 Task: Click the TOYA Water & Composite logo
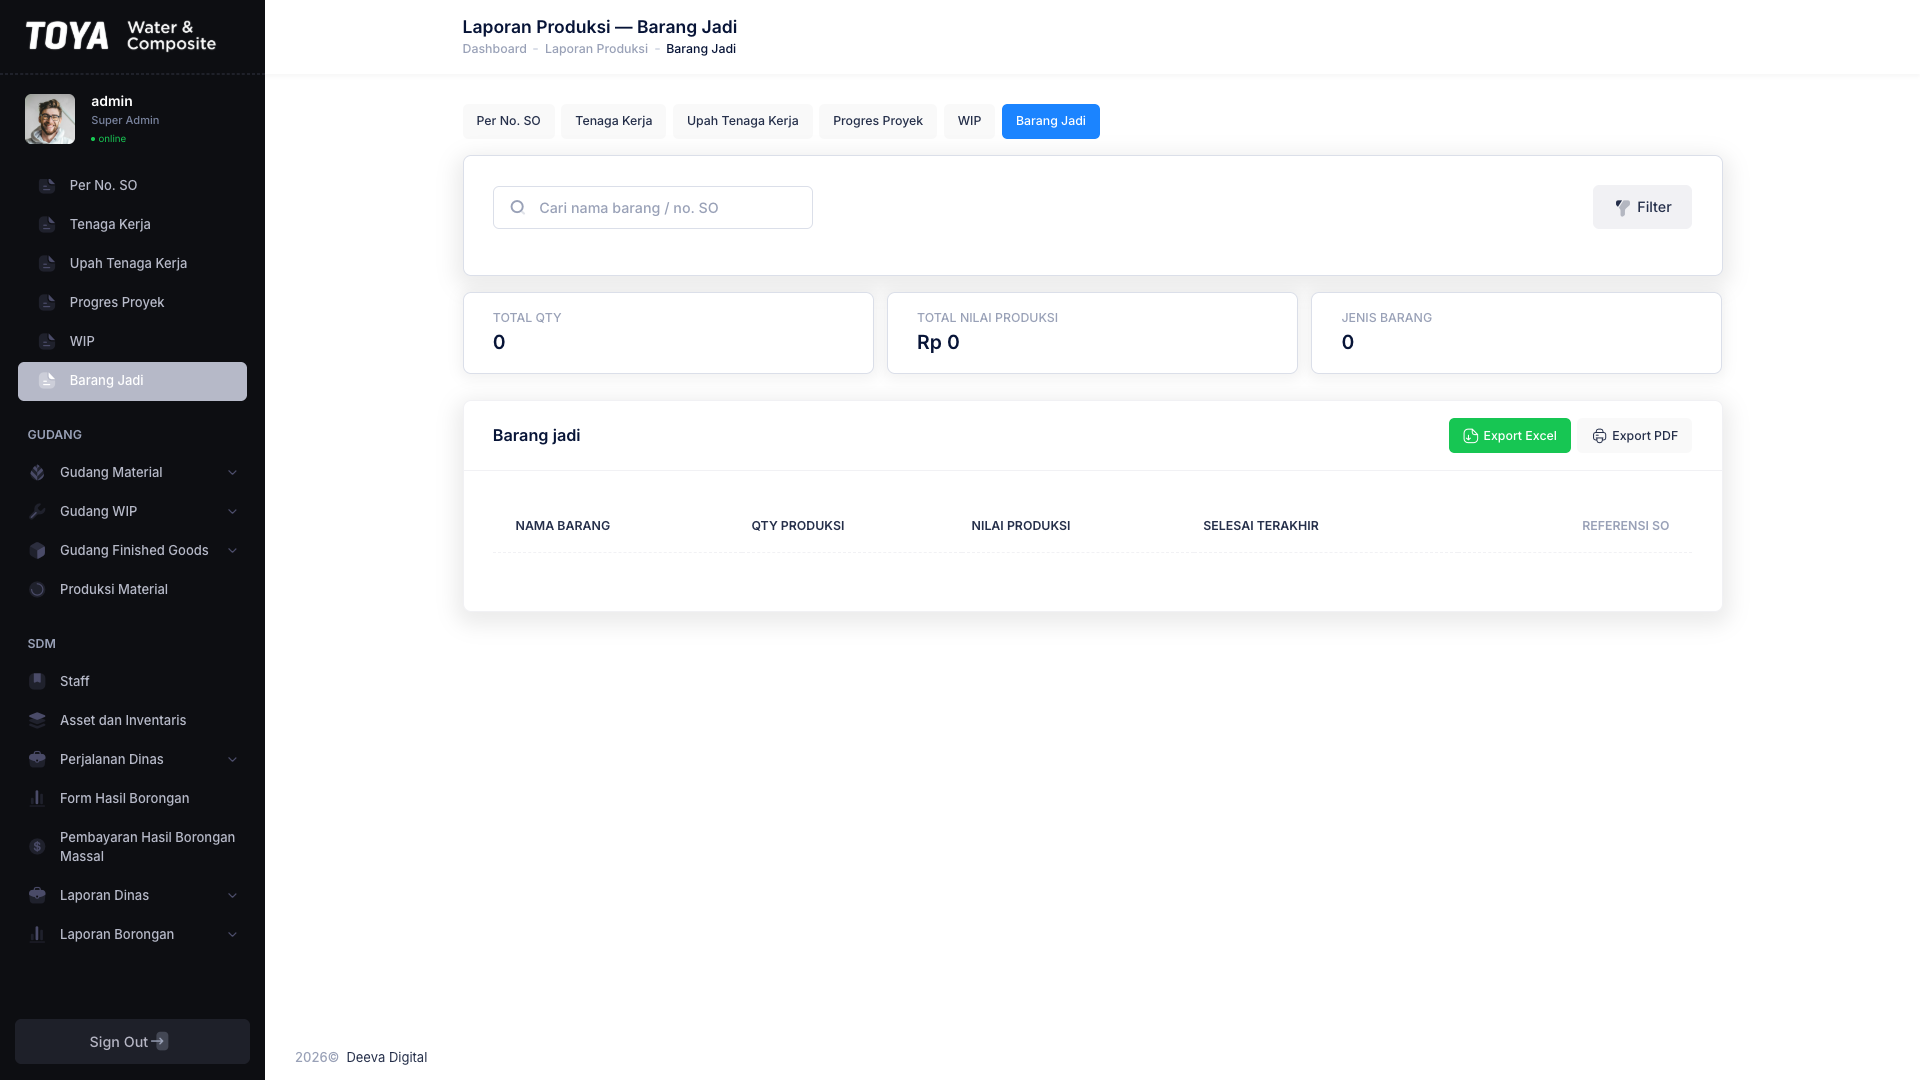[120, 36]
